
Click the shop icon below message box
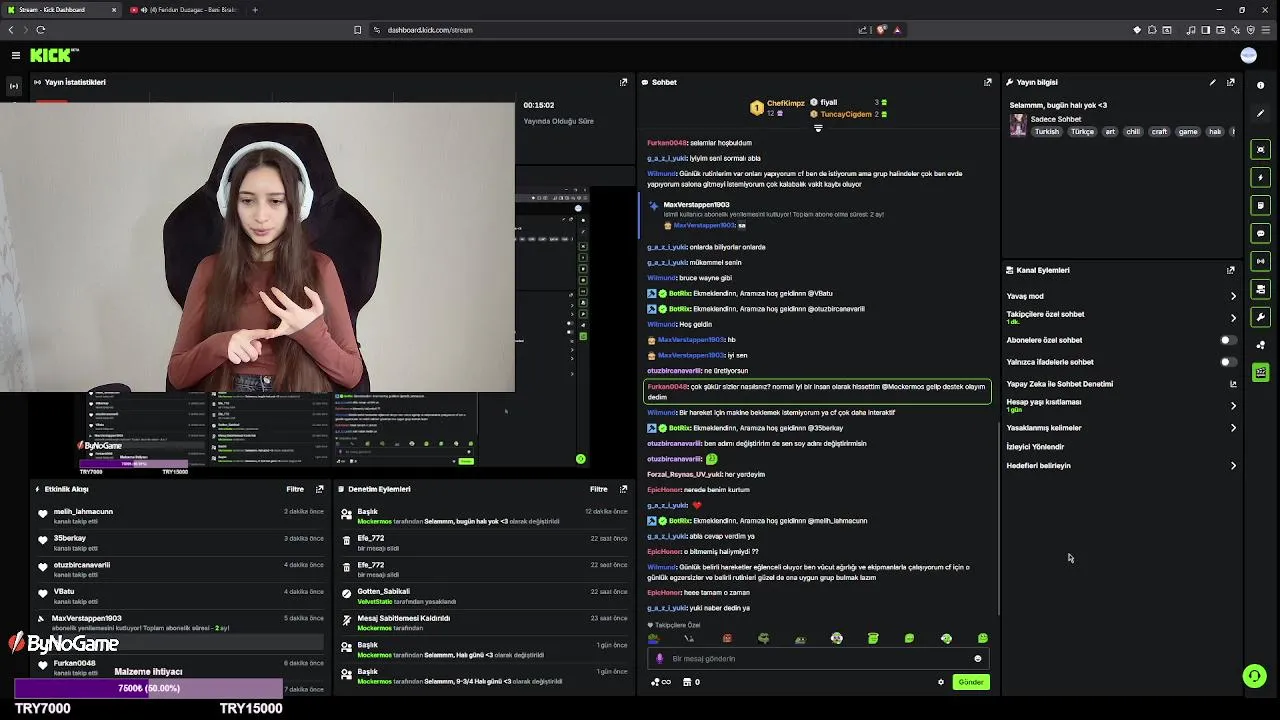[x=687, y=682]
